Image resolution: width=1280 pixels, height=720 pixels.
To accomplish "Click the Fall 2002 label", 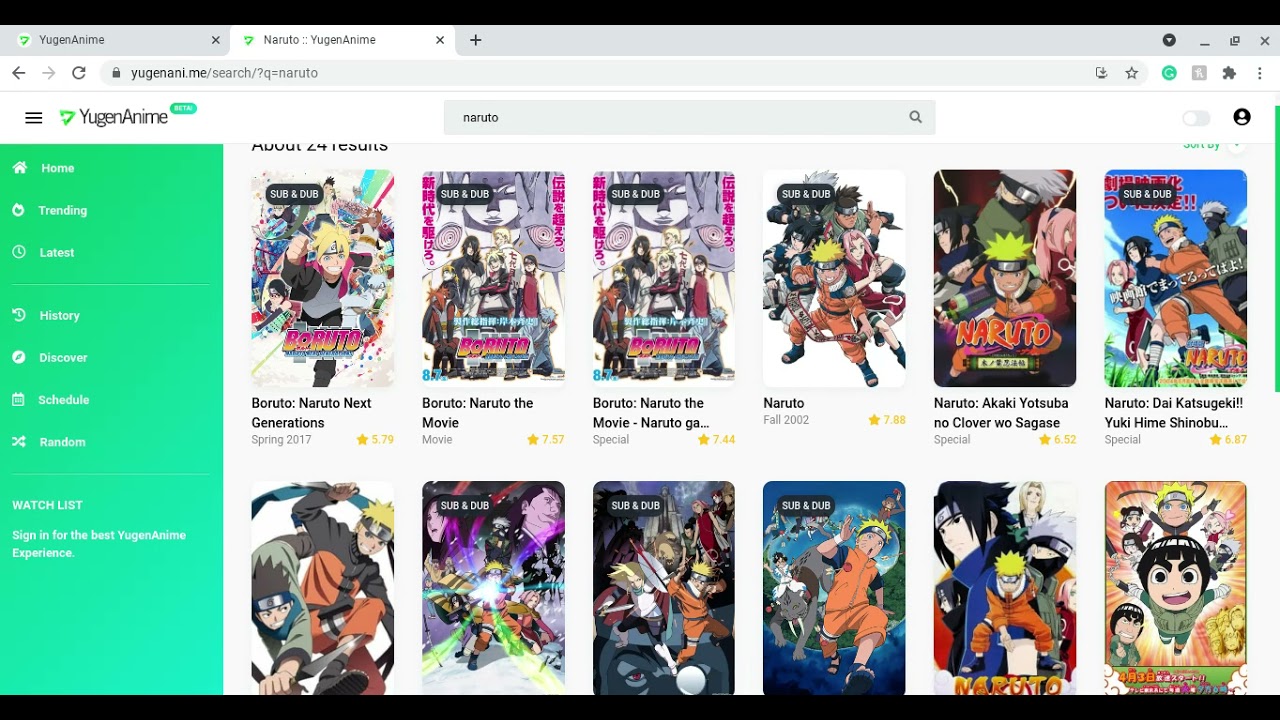I will (786, 420).
